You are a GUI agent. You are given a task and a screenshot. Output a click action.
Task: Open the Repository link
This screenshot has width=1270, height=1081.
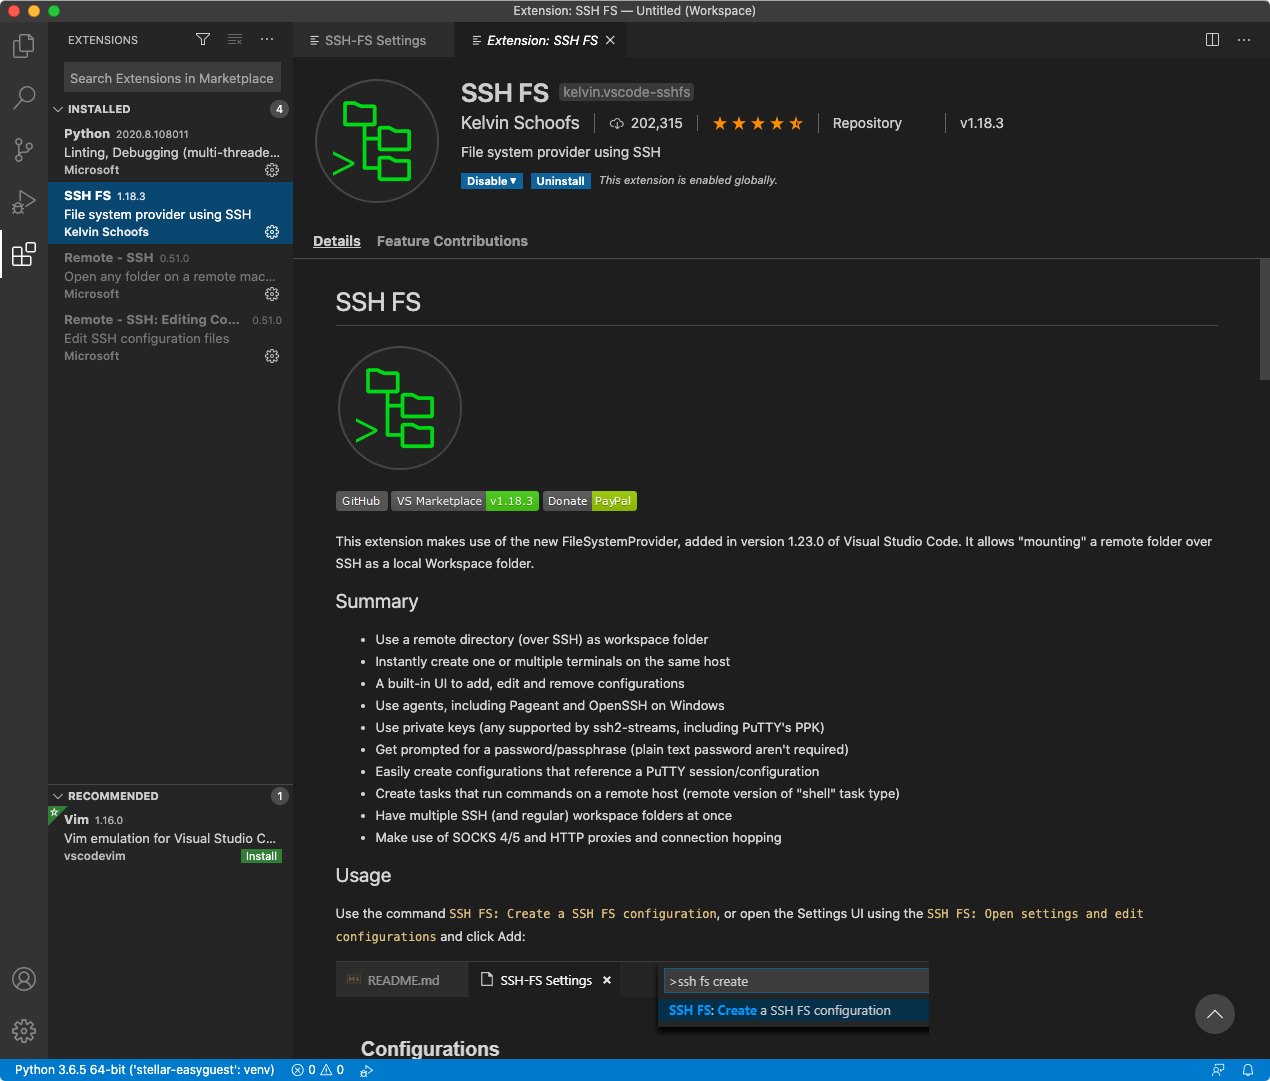[x=867, y=123]
